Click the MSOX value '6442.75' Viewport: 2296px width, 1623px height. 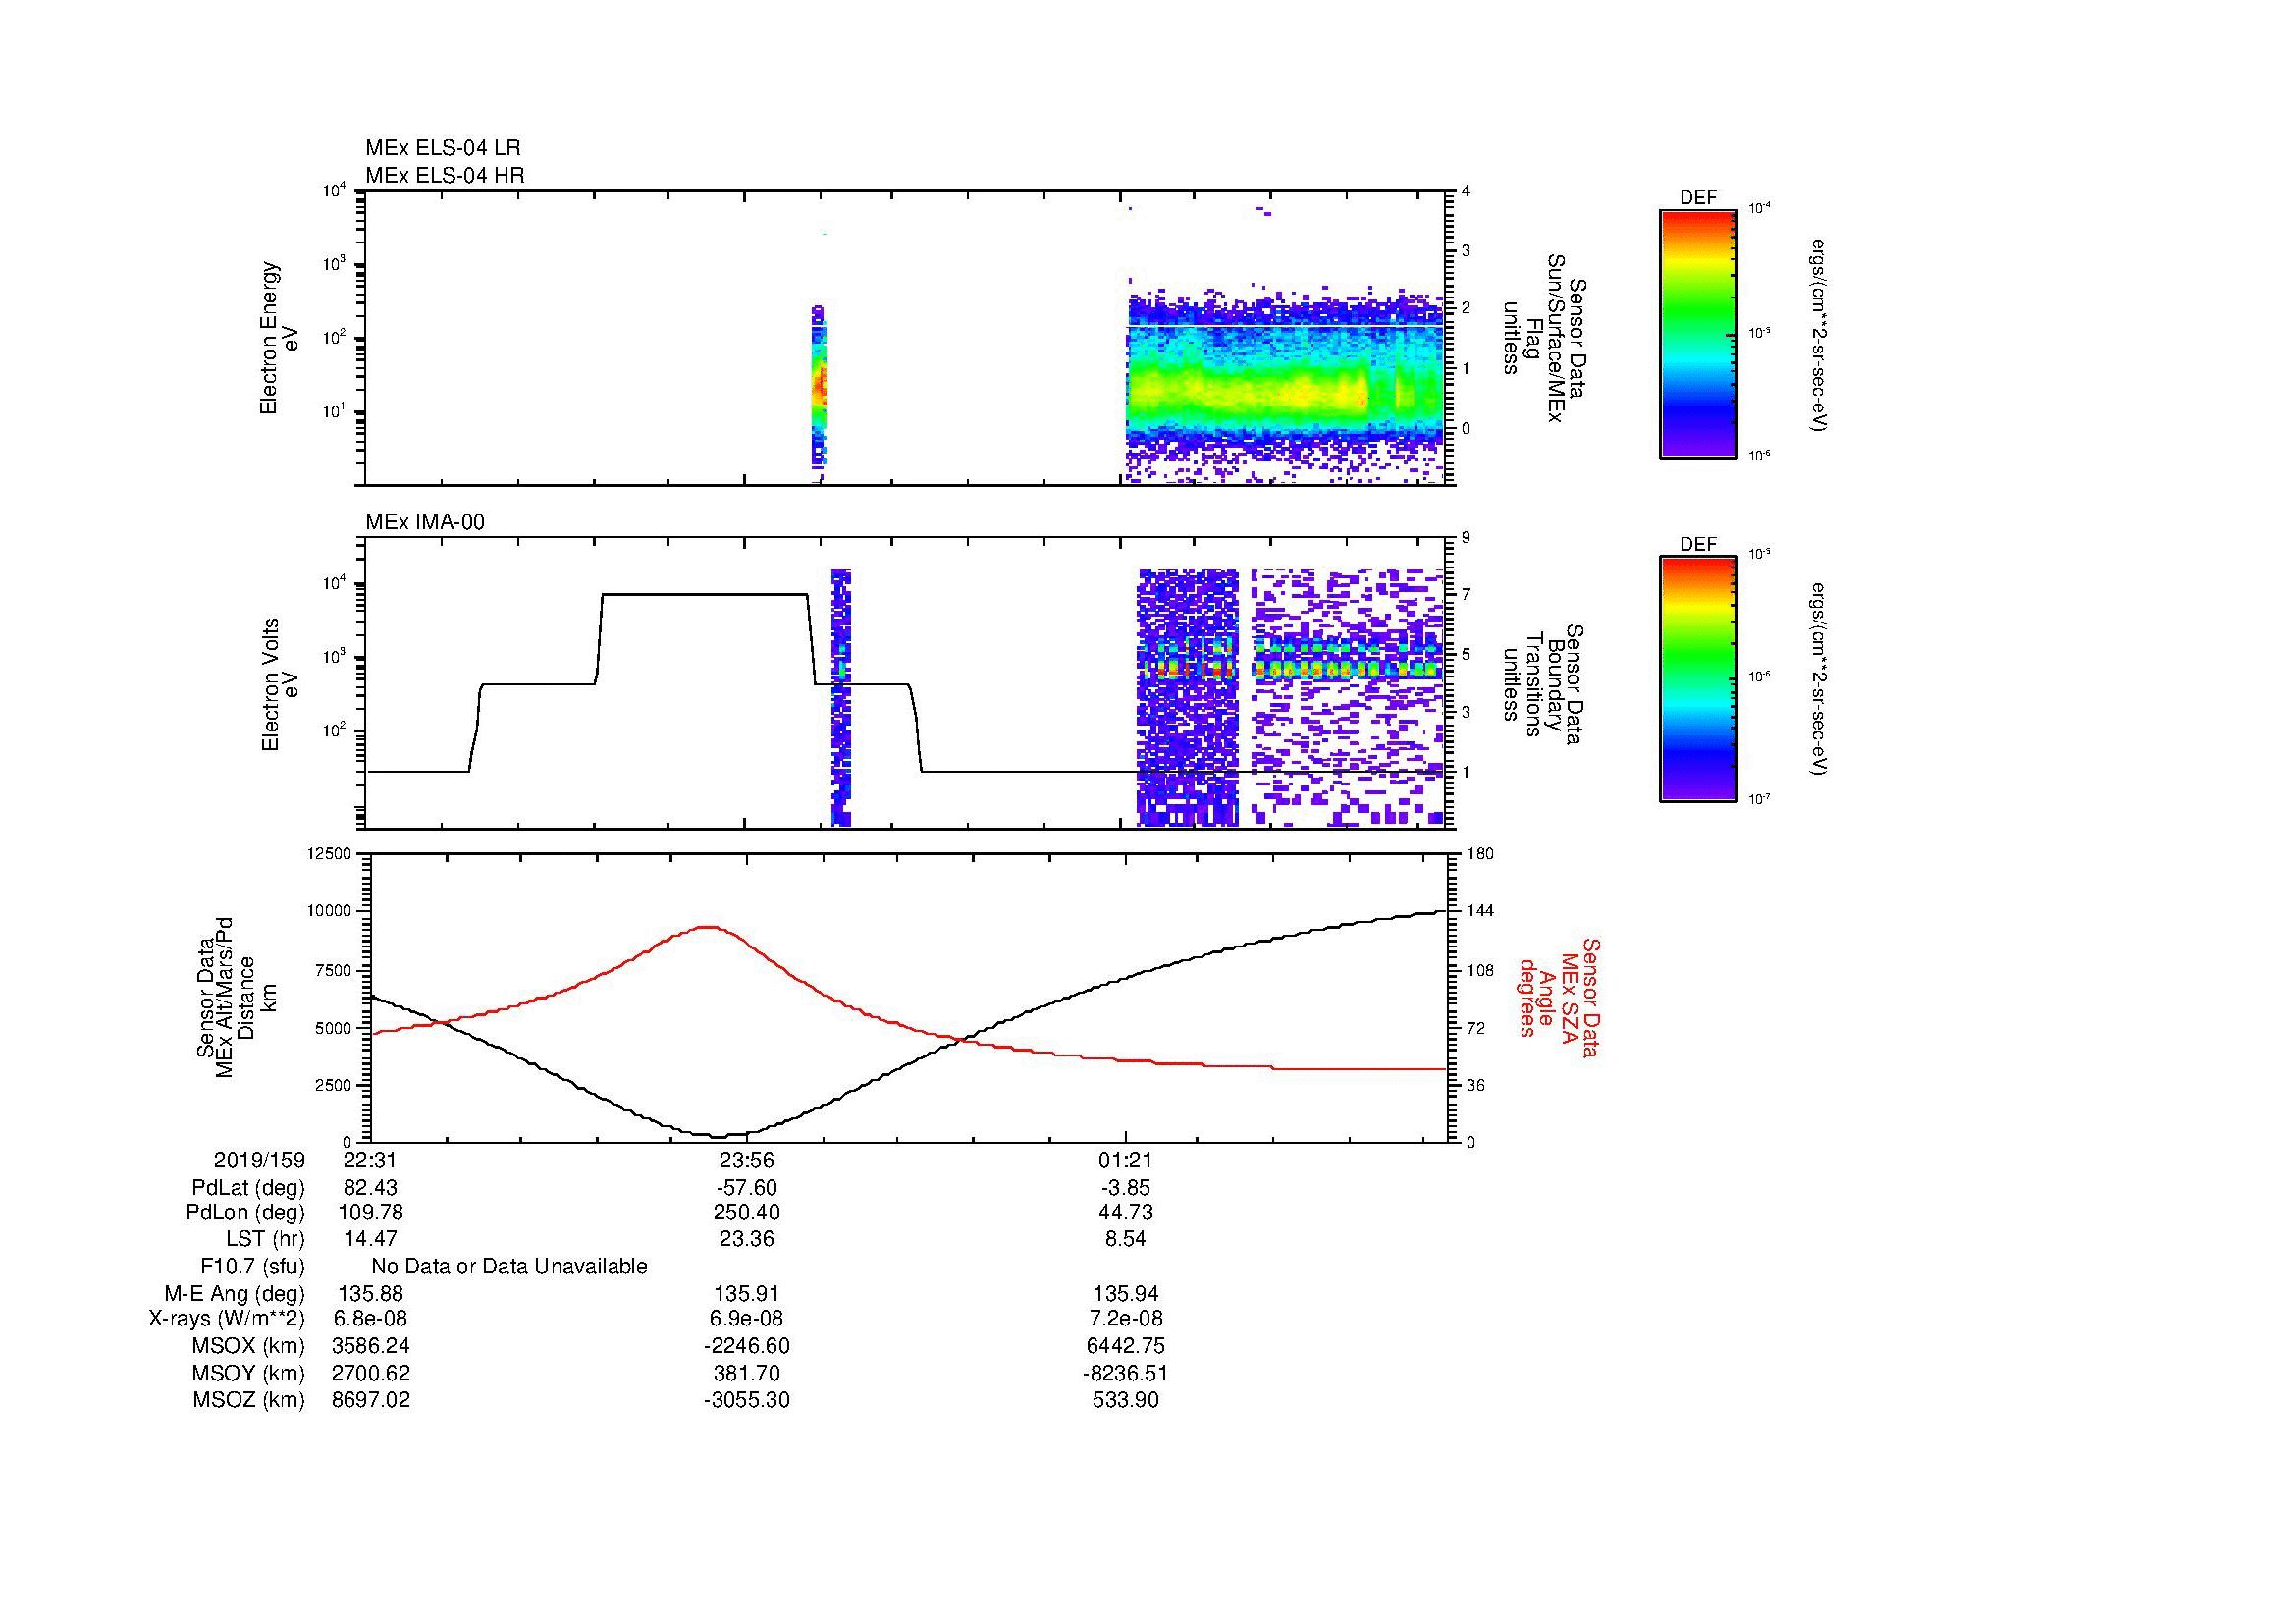1126,1346
